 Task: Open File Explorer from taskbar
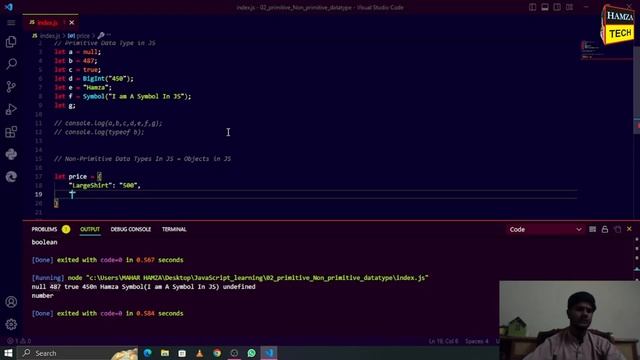(165, 353)
